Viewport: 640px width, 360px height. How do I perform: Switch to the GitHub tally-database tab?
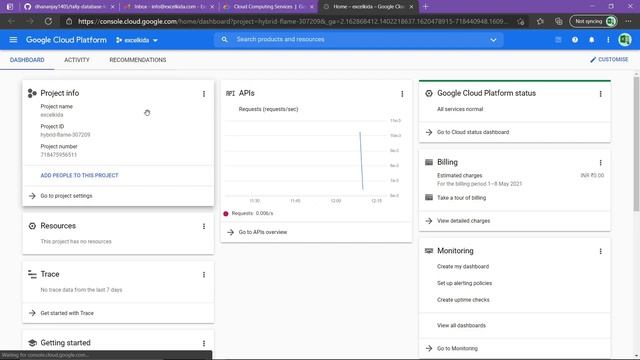[69, 7]
